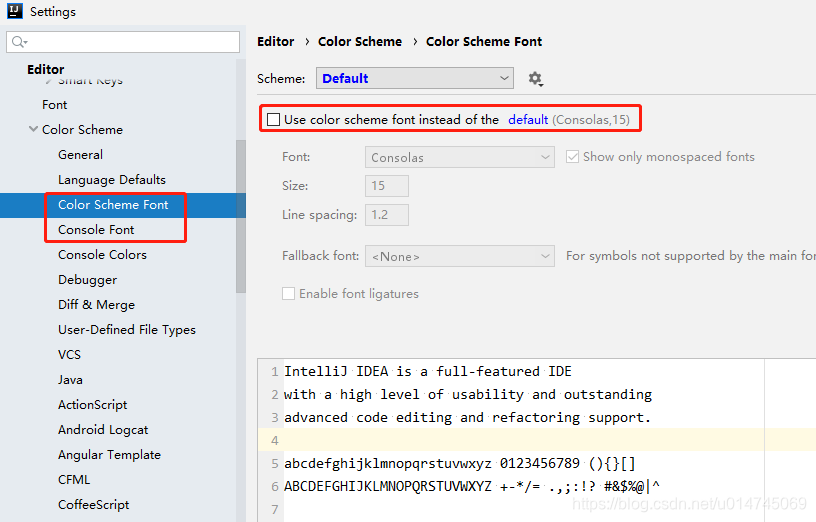Collapse the Color Scheme tree node
The width and height of the screenshot is (816, 522).
point(33,129)
